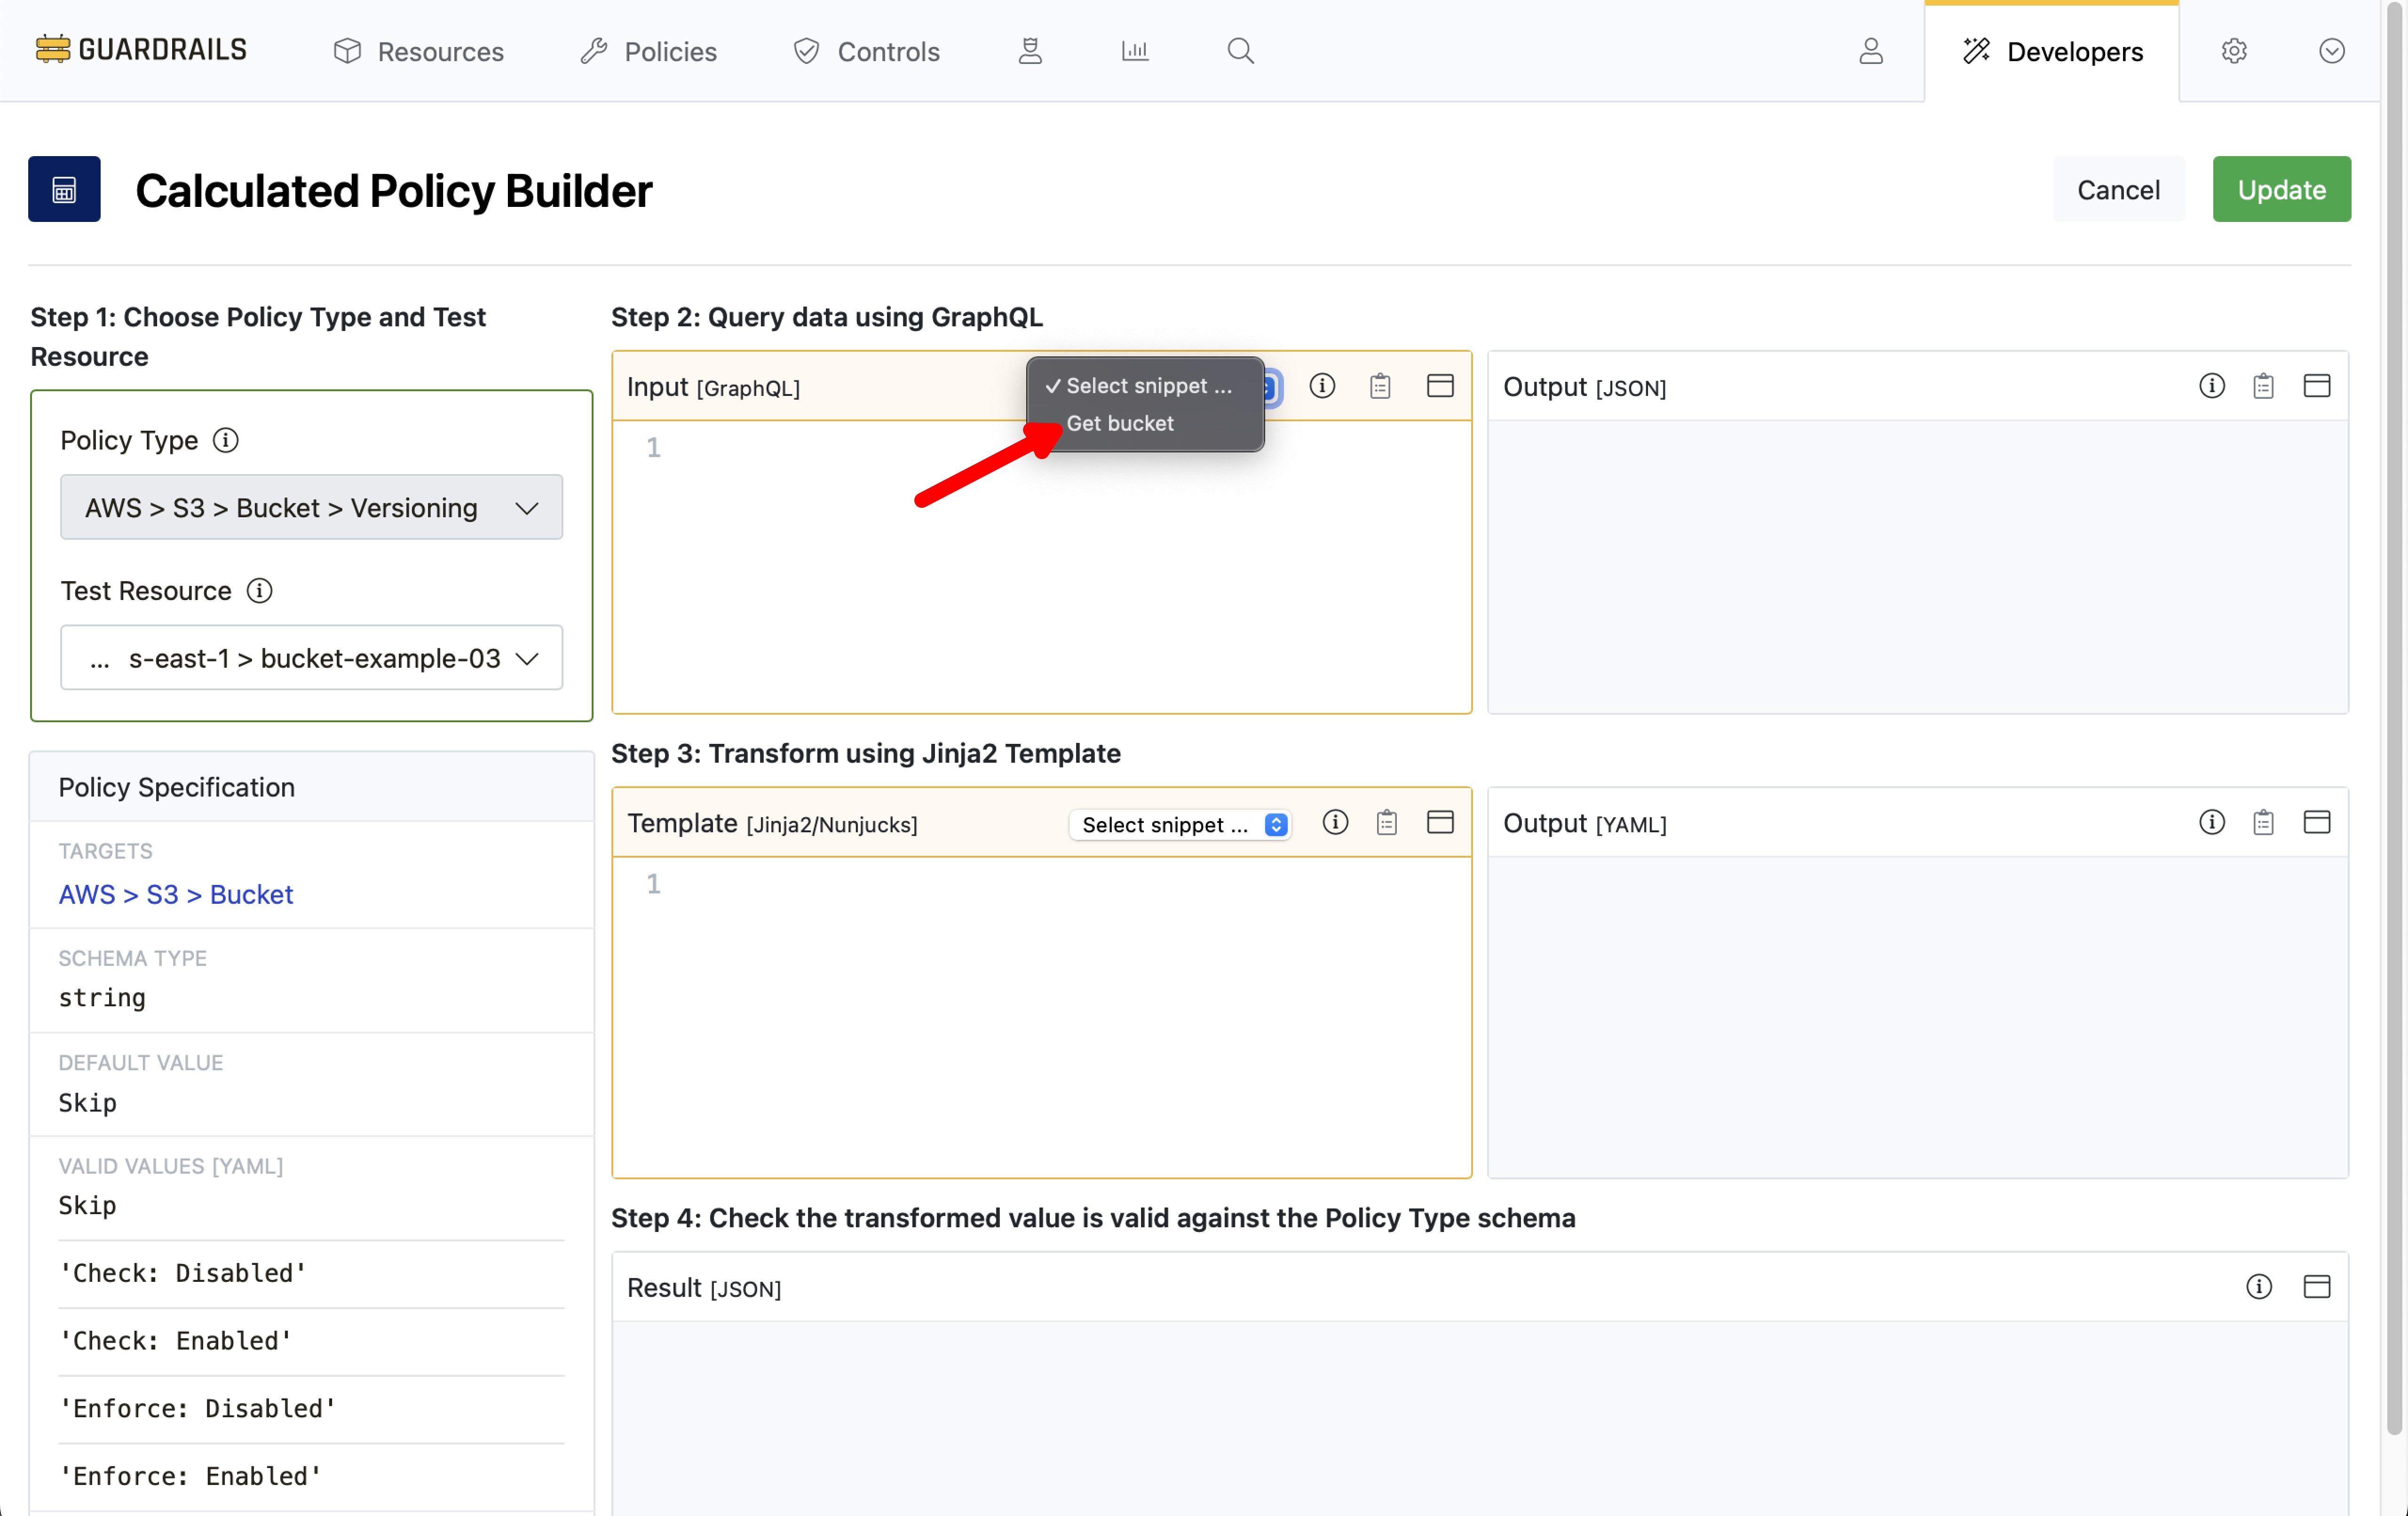
Task: Click the Guardrails logo
Action: [x=140, y=50]
